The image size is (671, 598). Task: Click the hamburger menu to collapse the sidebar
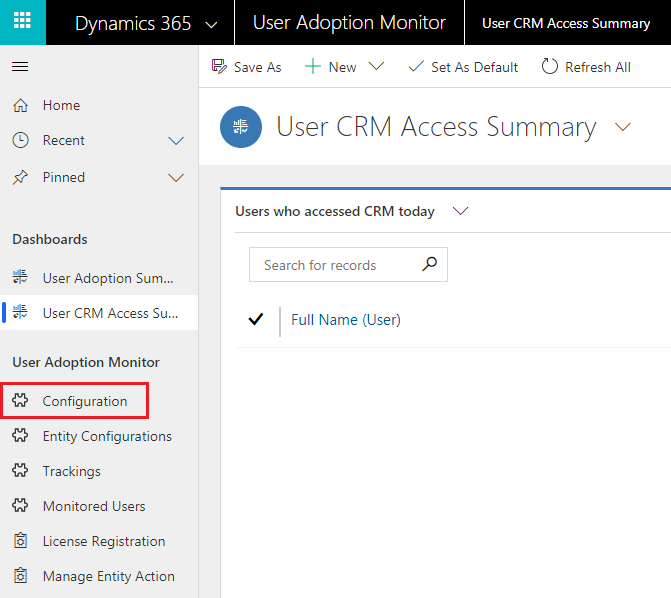[x=20, y=67]
